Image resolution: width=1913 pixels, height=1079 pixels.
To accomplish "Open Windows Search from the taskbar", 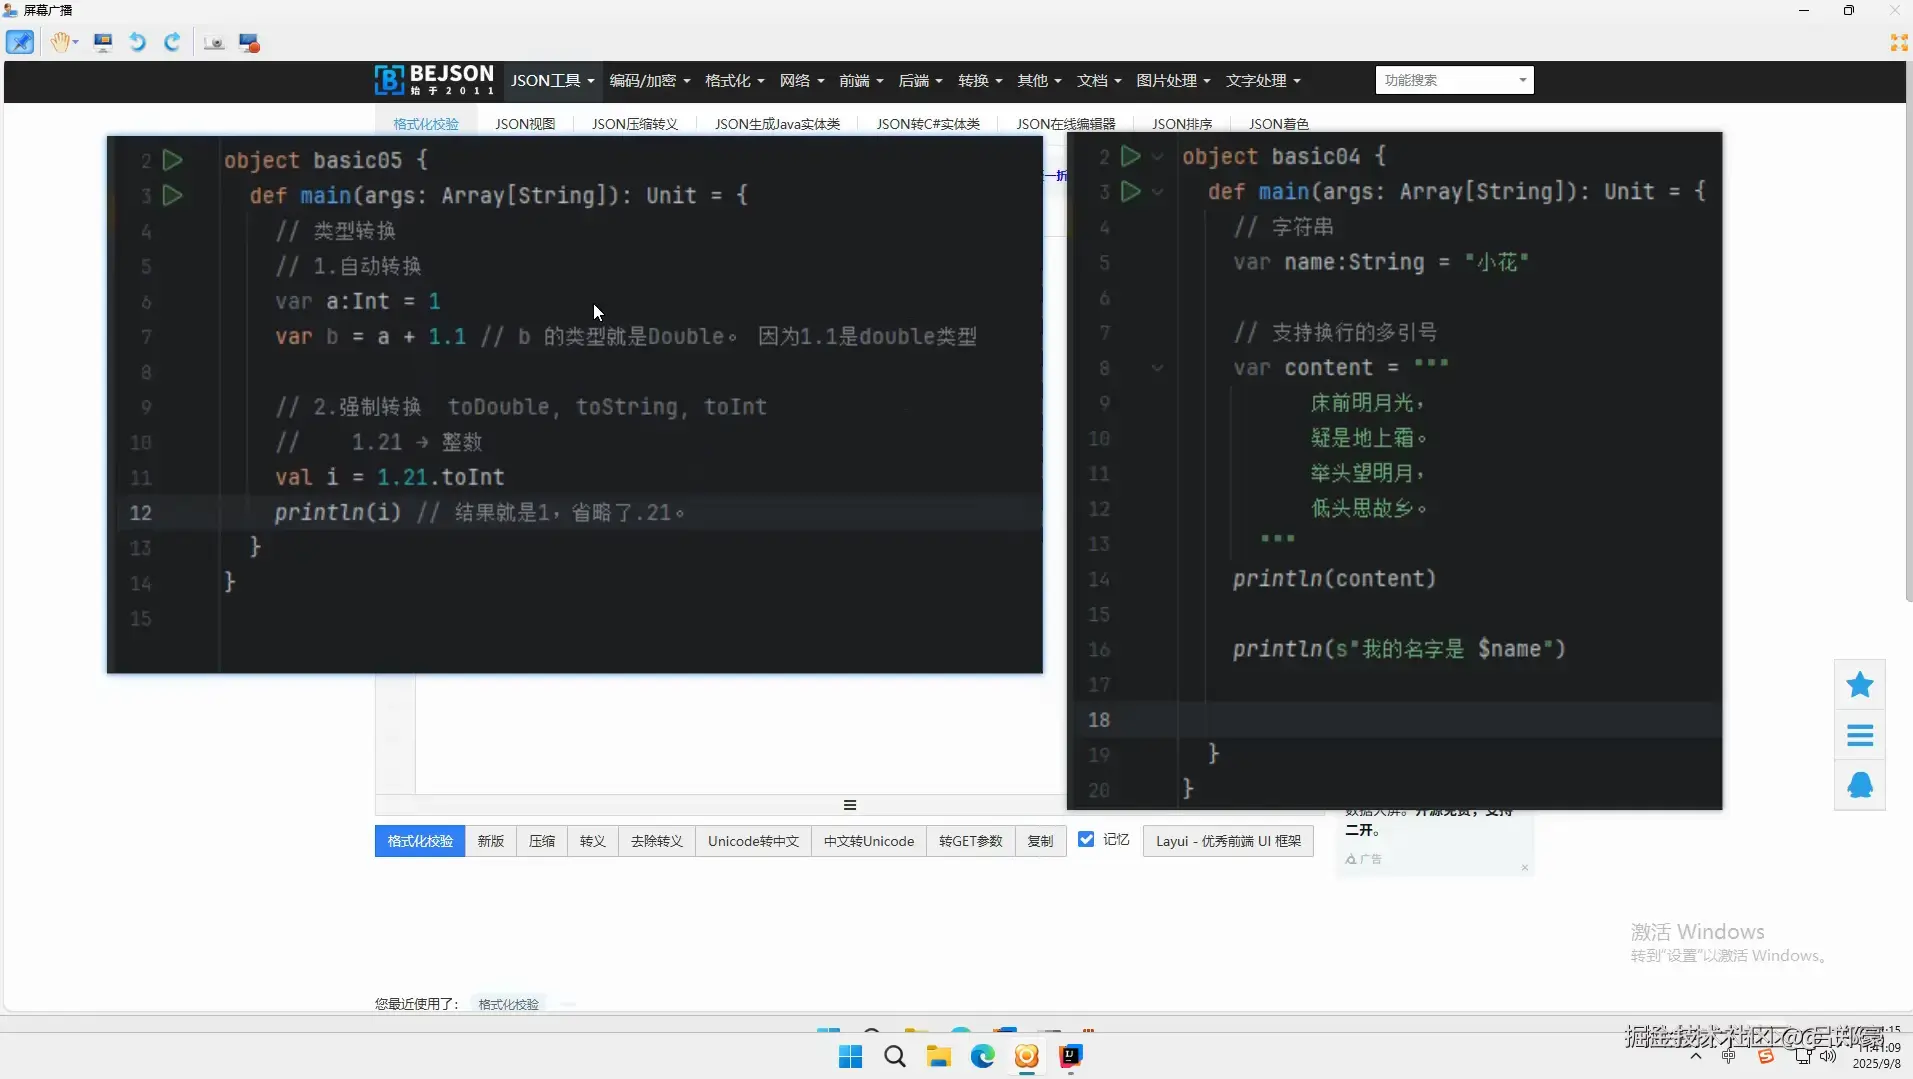I will [x=895, y=1056].
